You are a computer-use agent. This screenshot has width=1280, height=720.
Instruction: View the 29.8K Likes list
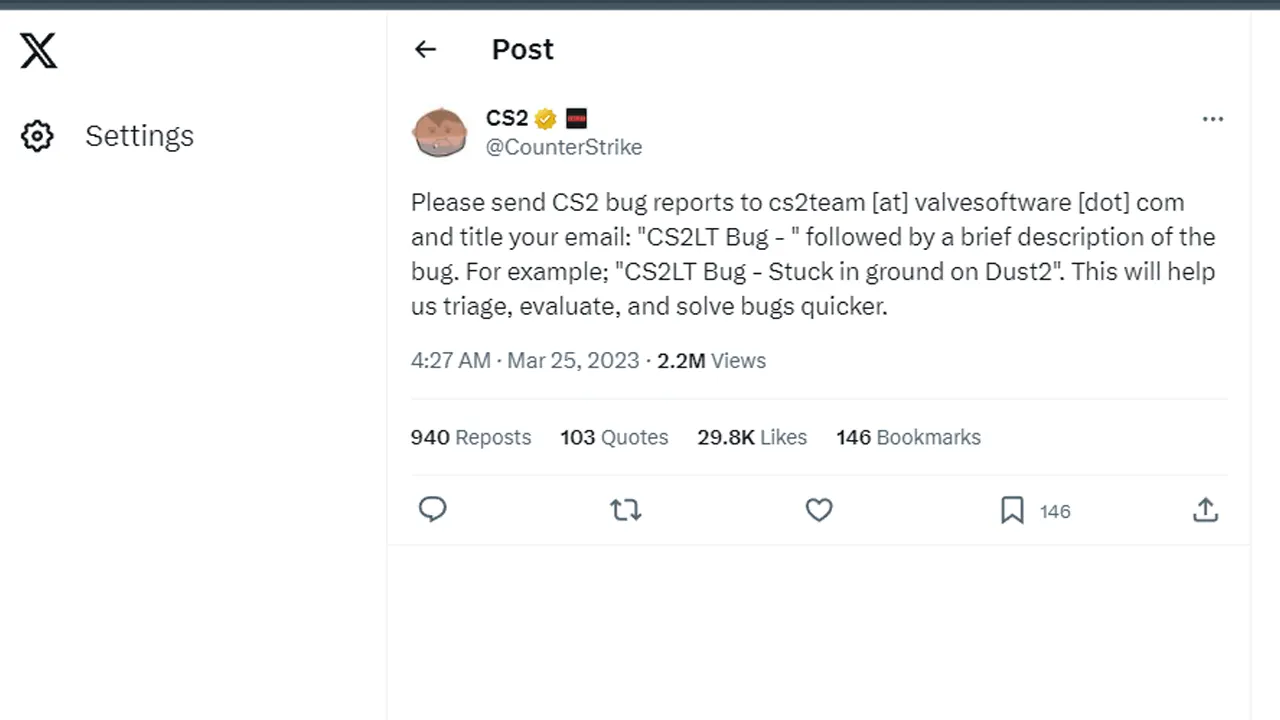click(752, 437)
